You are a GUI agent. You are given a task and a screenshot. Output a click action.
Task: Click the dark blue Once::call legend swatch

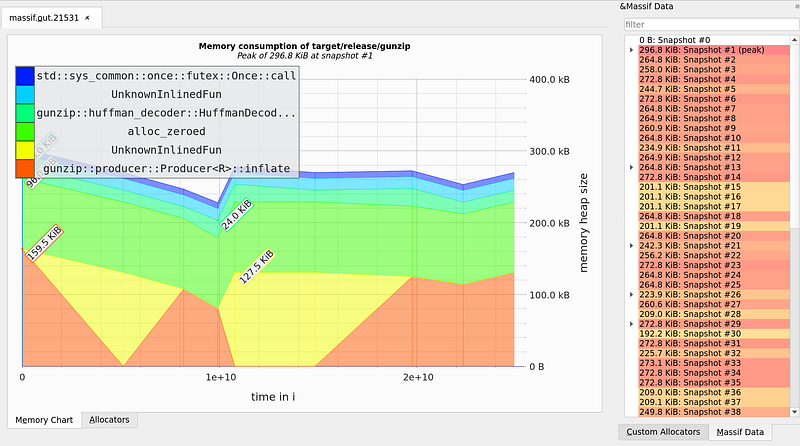click(x=26, y=75)
